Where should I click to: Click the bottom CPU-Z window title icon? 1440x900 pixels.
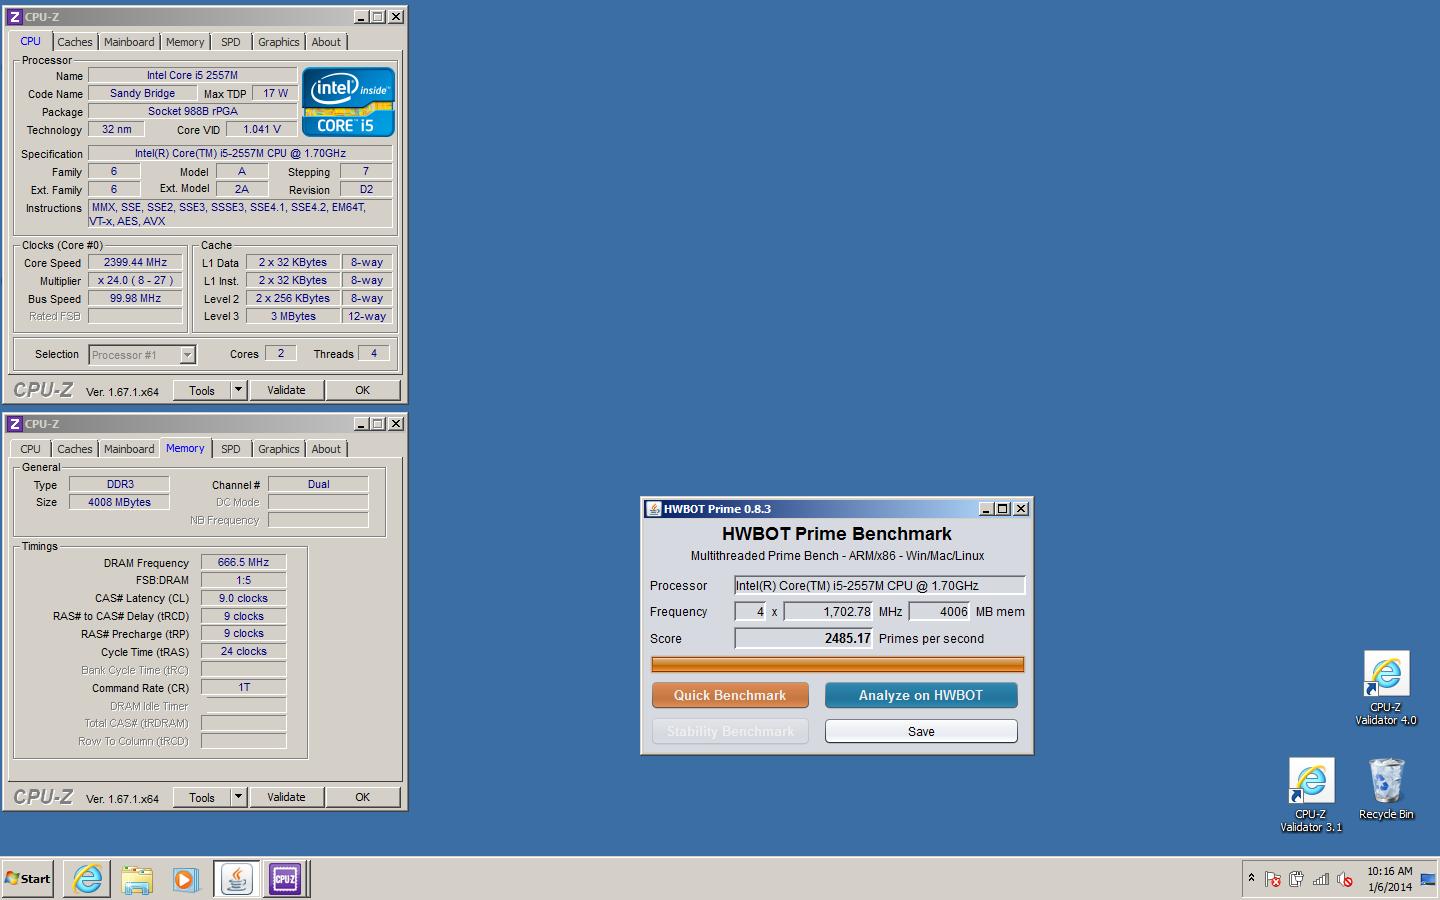click(14, 424)
